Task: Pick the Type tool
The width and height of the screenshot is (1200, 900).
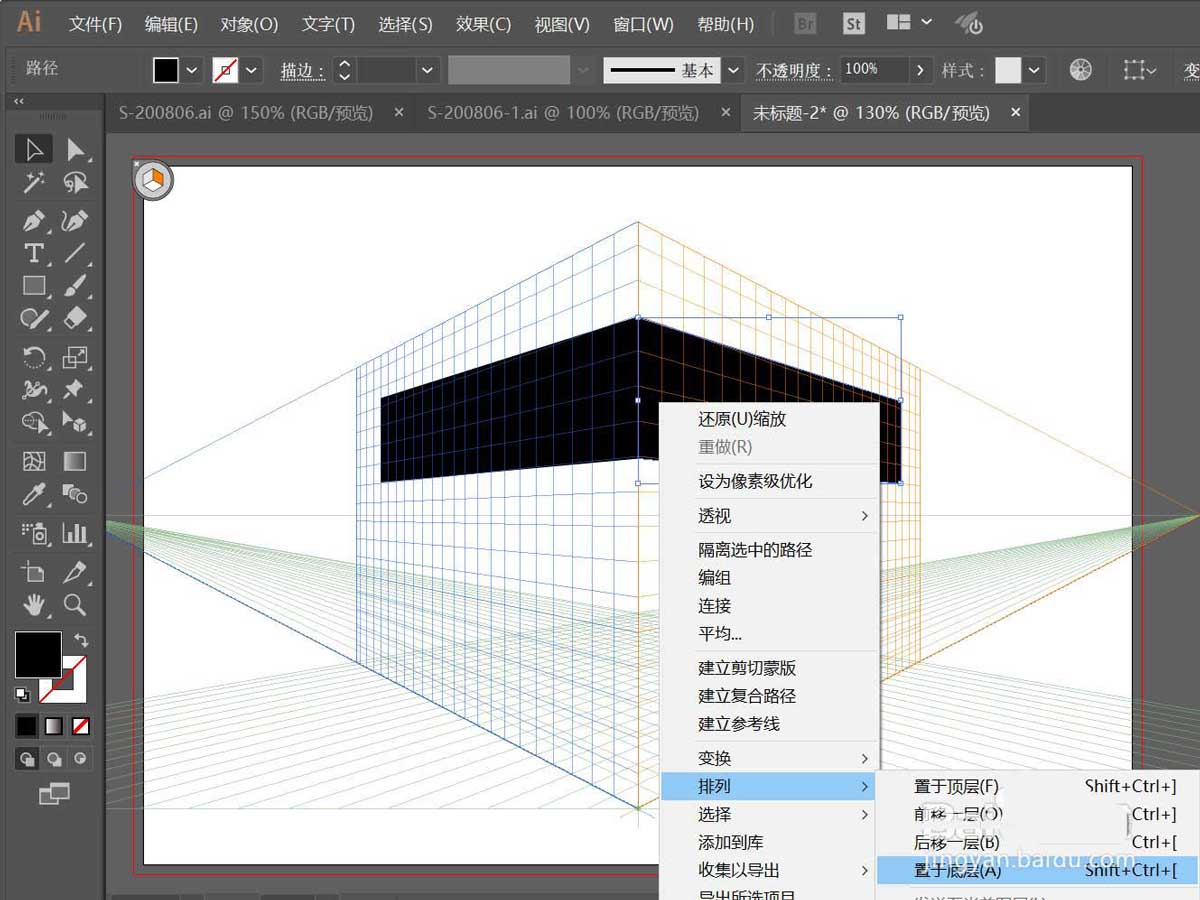Action: [x=34, y=253]
